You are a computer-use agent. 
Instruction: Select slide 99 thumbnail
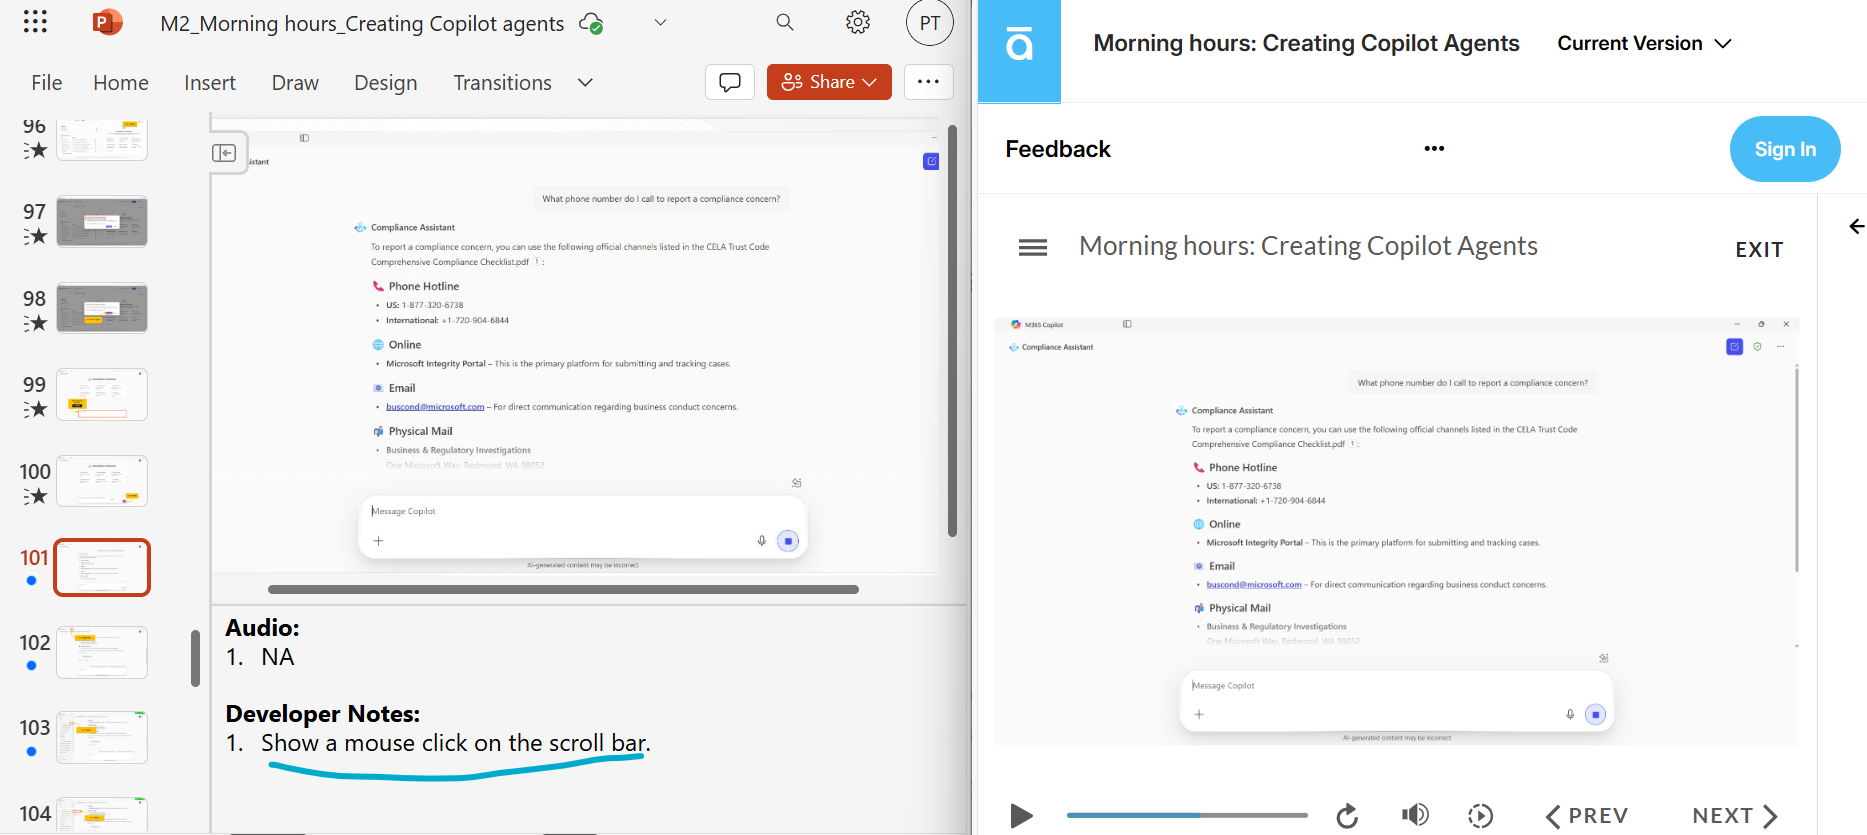(x=102, y=394)
